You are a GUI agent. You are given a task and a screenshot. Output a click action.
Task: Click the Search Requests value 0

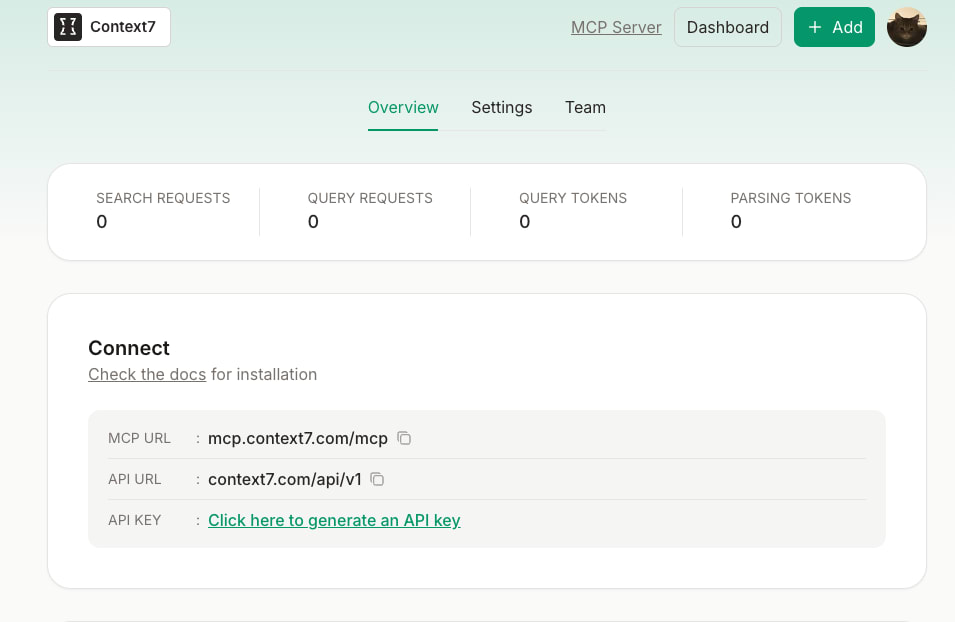[x=101, y=222]
